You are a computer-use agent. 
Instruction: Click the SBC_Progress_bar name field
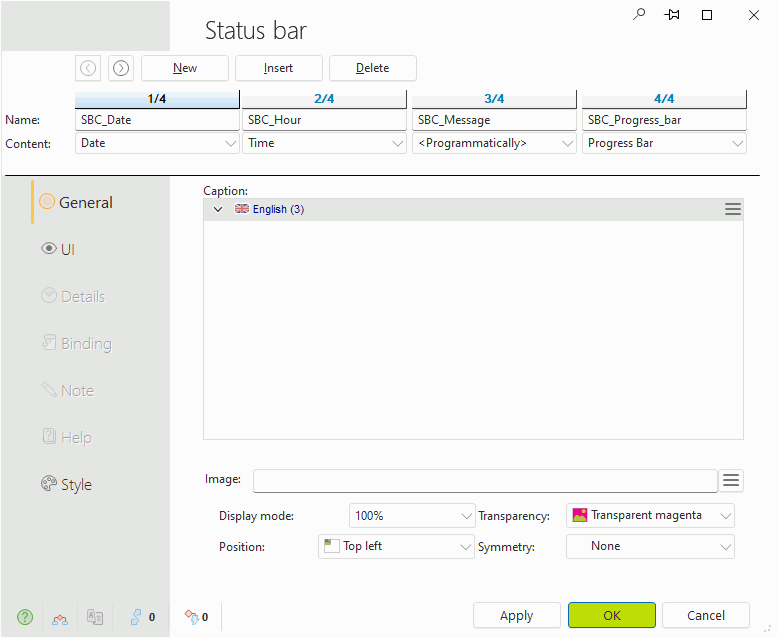(664, 120)
